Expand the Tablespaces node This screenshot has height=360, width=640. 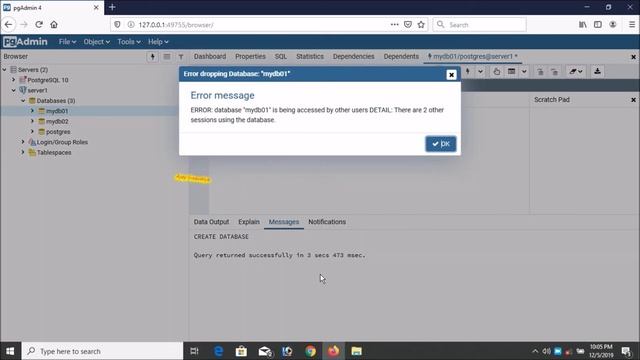[x=23, y=152]
